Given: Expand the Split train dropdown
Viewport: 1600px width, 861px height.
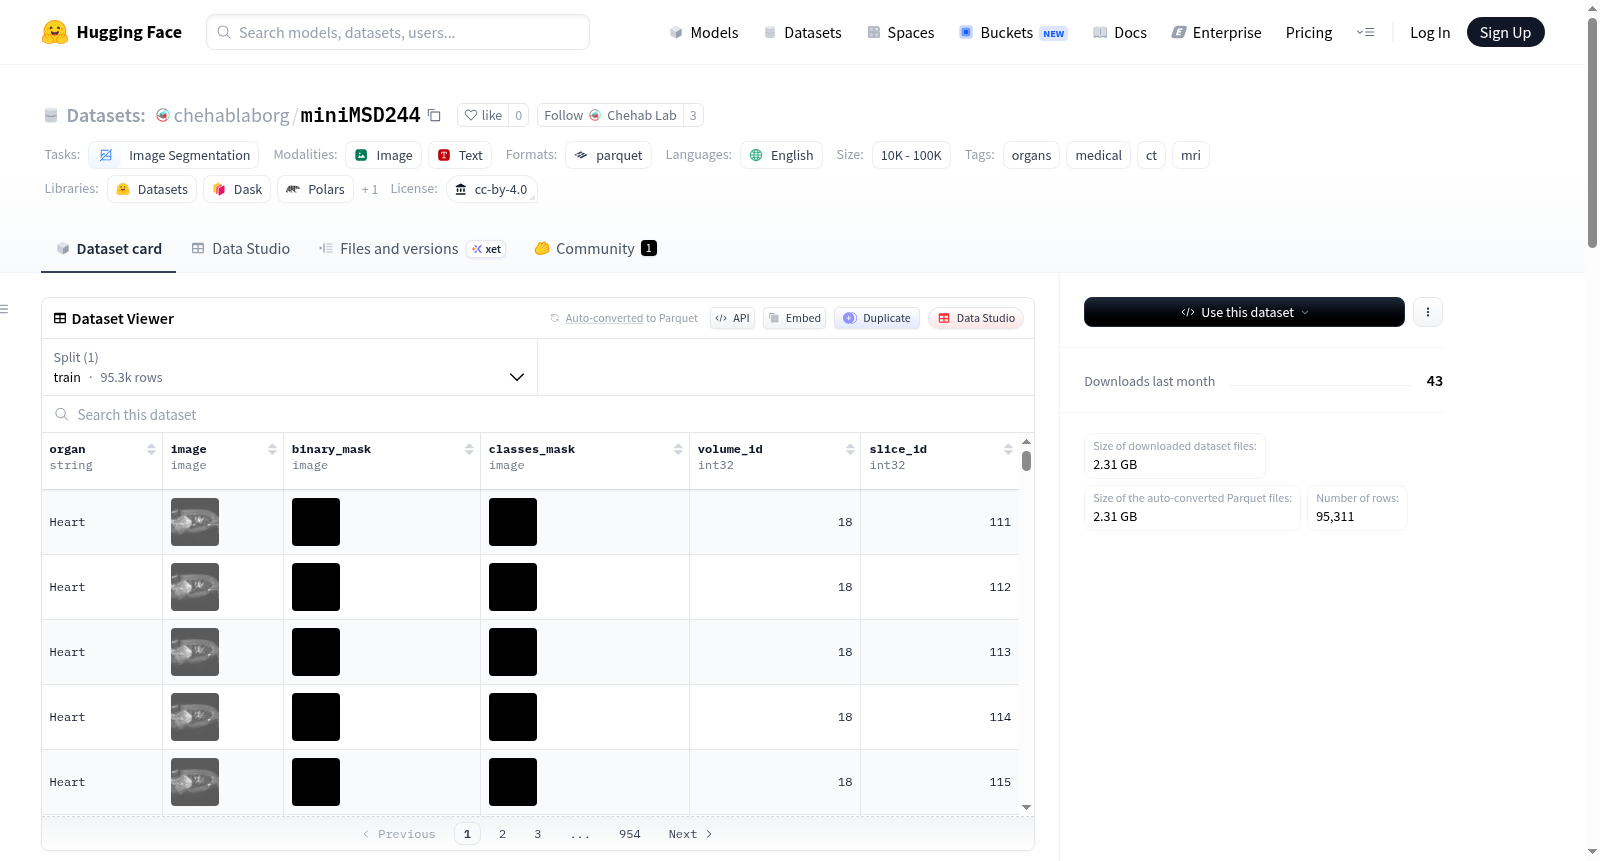Looking at the screenshot, I should 289,367.
